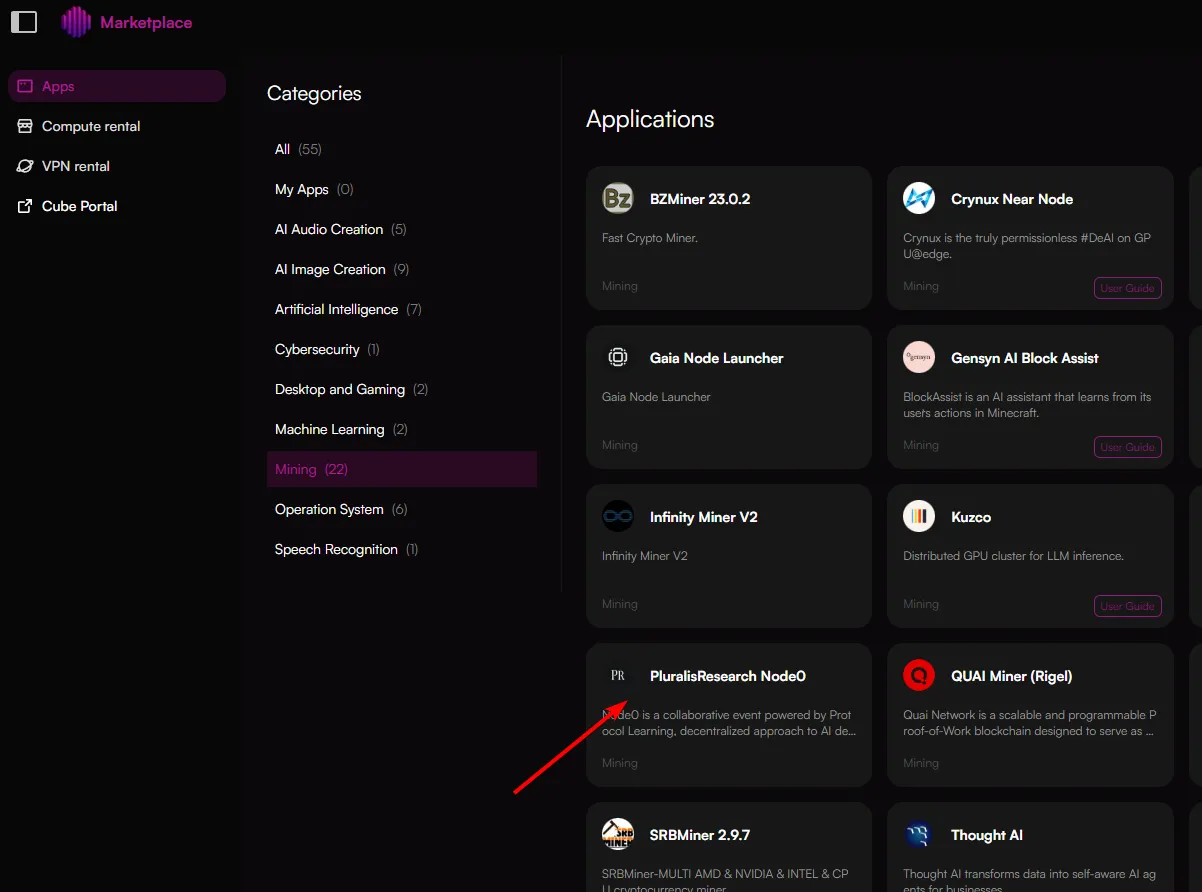Screen dimensions: 1202x892
Task: Open Gaia Node Launcher title
Action: click(x=717, y=358)
